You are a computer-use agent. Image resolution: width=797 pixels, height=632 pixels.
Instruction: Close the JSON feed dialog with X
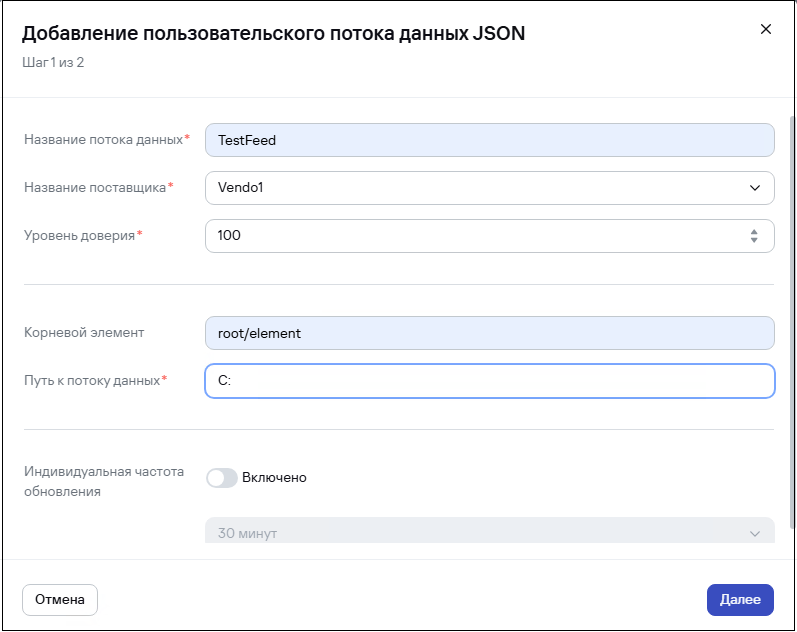(x=765, y=29)
